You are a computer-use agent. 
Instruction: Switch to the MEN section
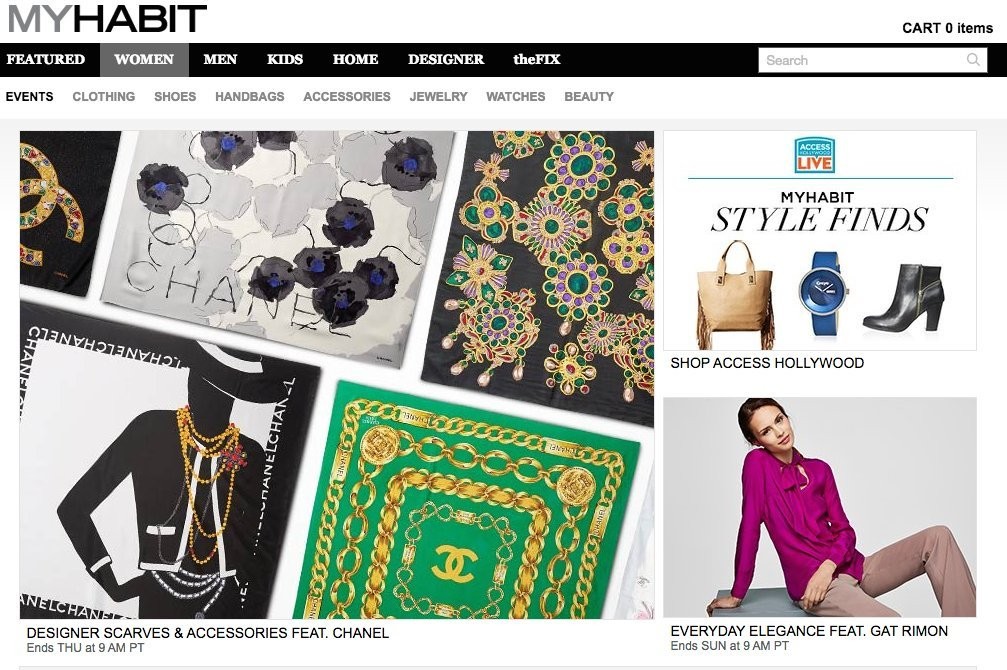coord(220,60)
